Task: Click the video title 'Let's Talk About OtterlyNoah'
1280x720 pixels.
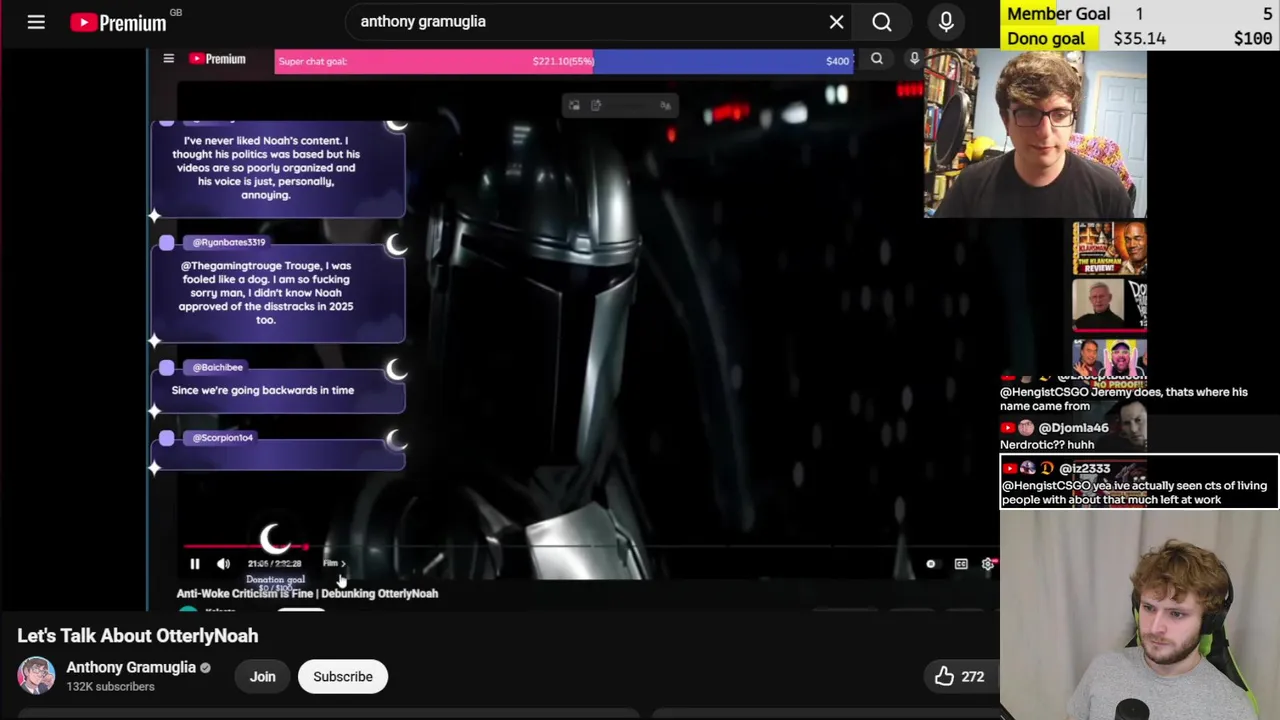Action: [x=138, y=636]
